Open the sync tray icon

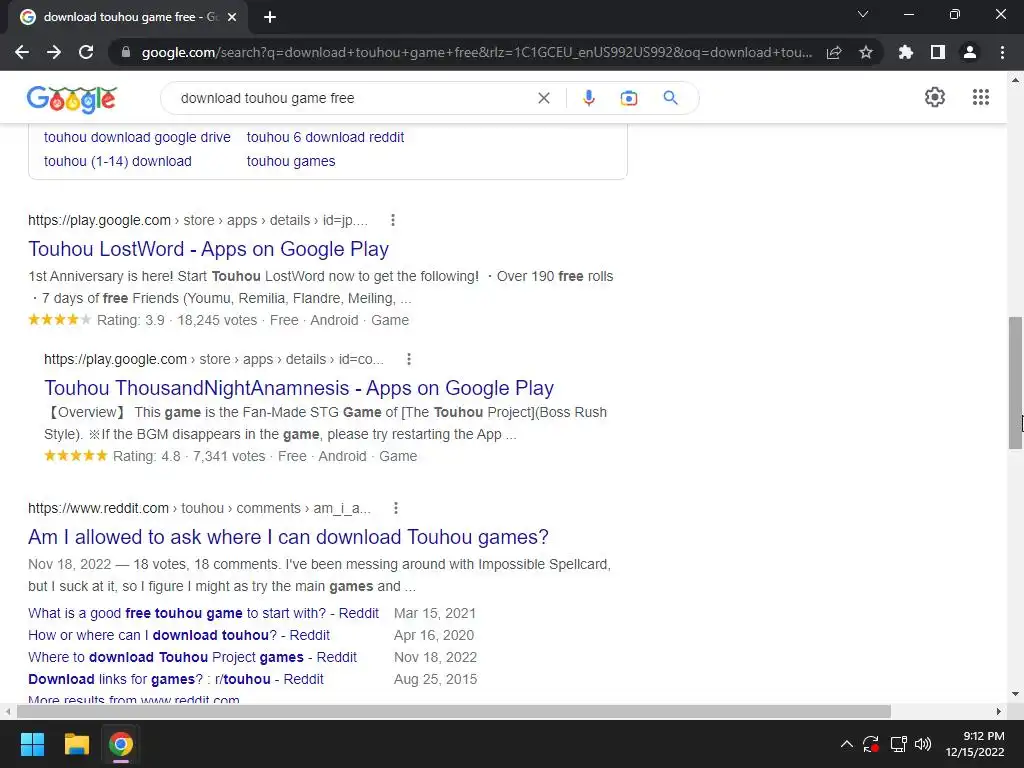tap(871, 744)
